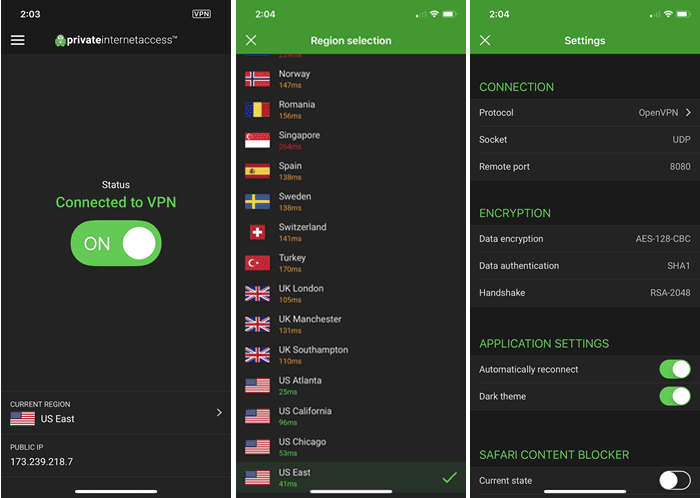Click the Singapore flag icon
The width and height of the screenshot is (700, 498).
point(258,140)
